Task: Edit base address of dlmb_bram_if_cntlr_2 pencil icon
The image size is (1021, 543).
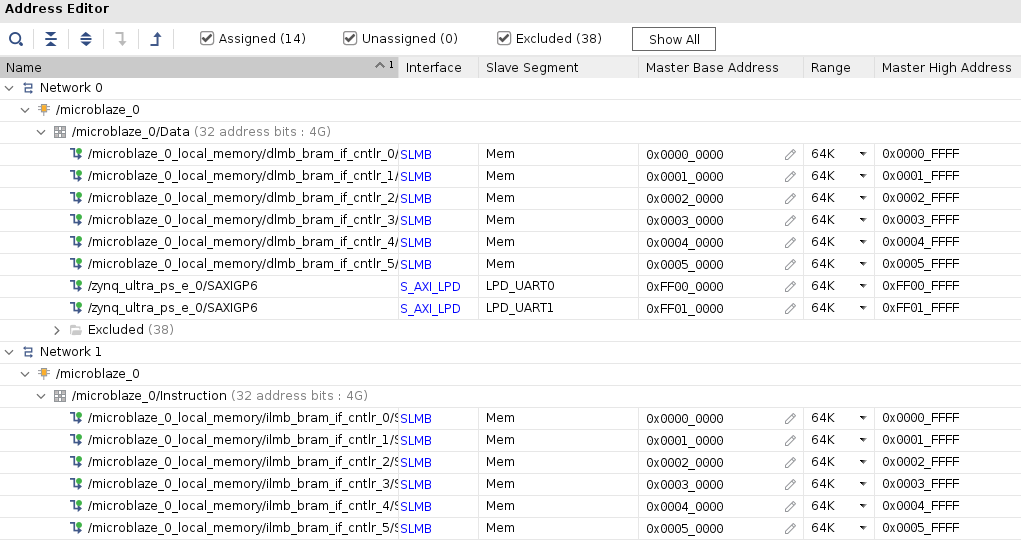Action: tap(790, 199)
